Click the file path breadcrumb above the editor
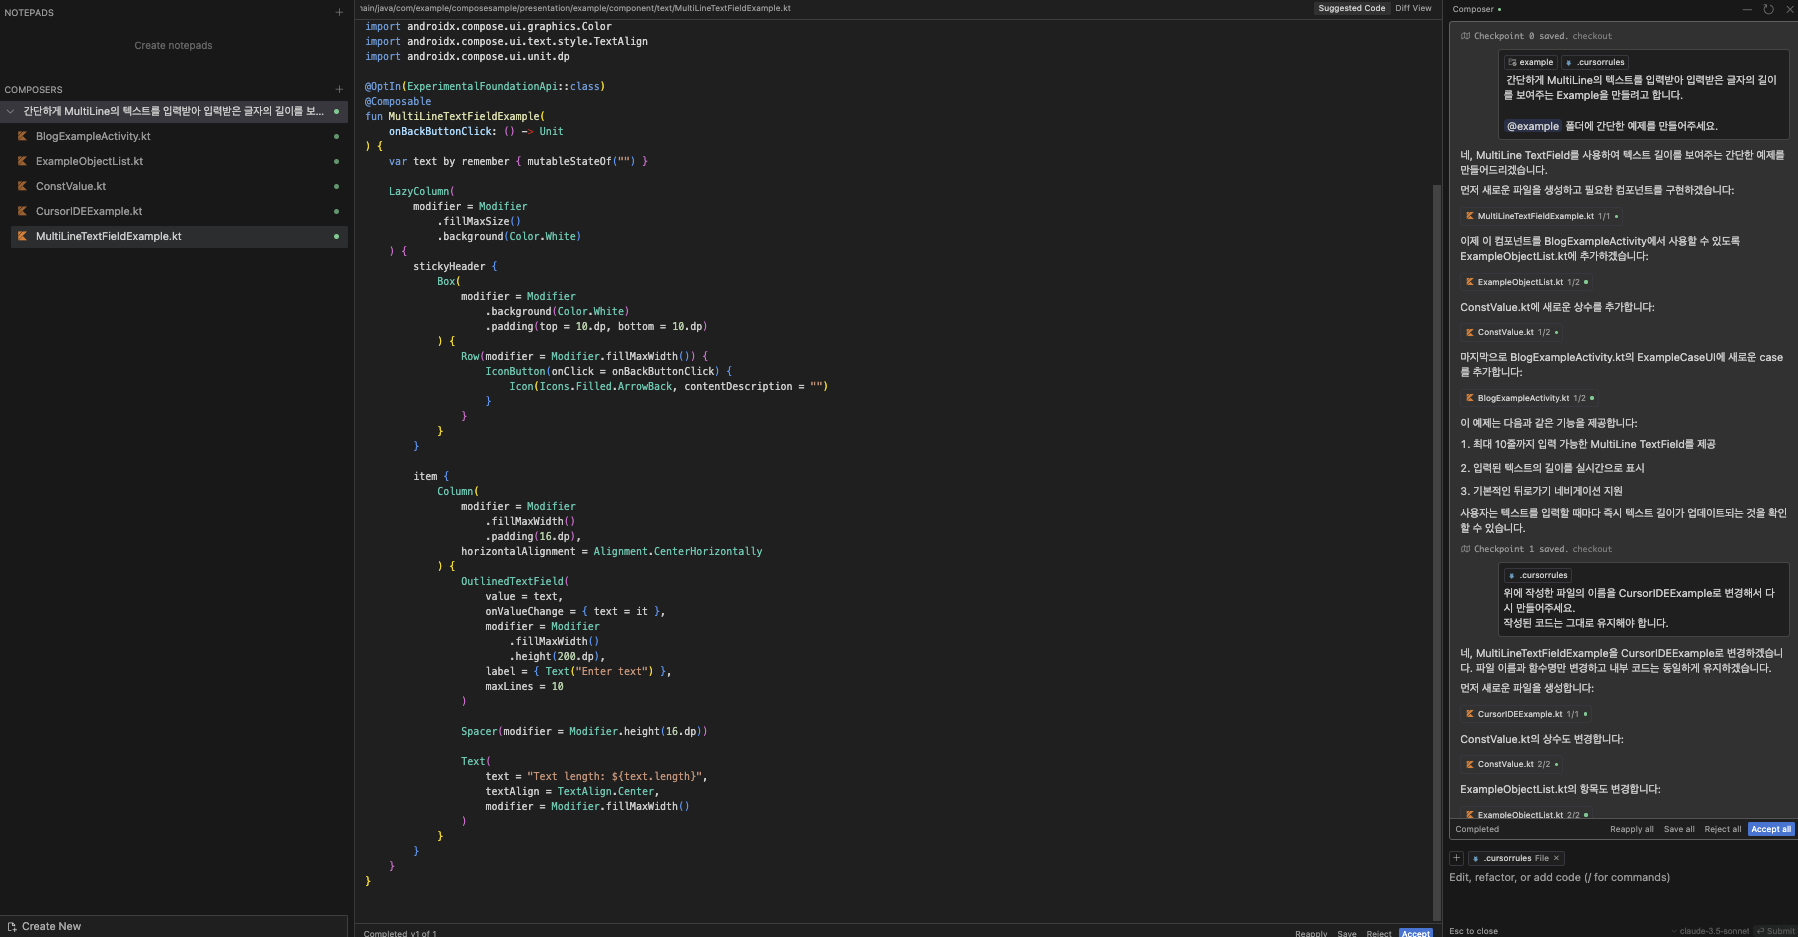 click(x=575, y=8)
